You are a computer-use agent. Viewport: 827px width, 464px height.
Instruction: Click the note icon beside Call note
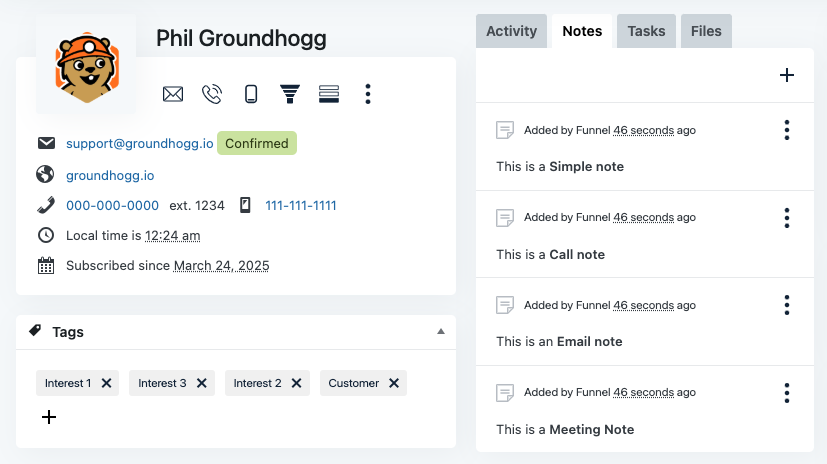coord(505,218)
